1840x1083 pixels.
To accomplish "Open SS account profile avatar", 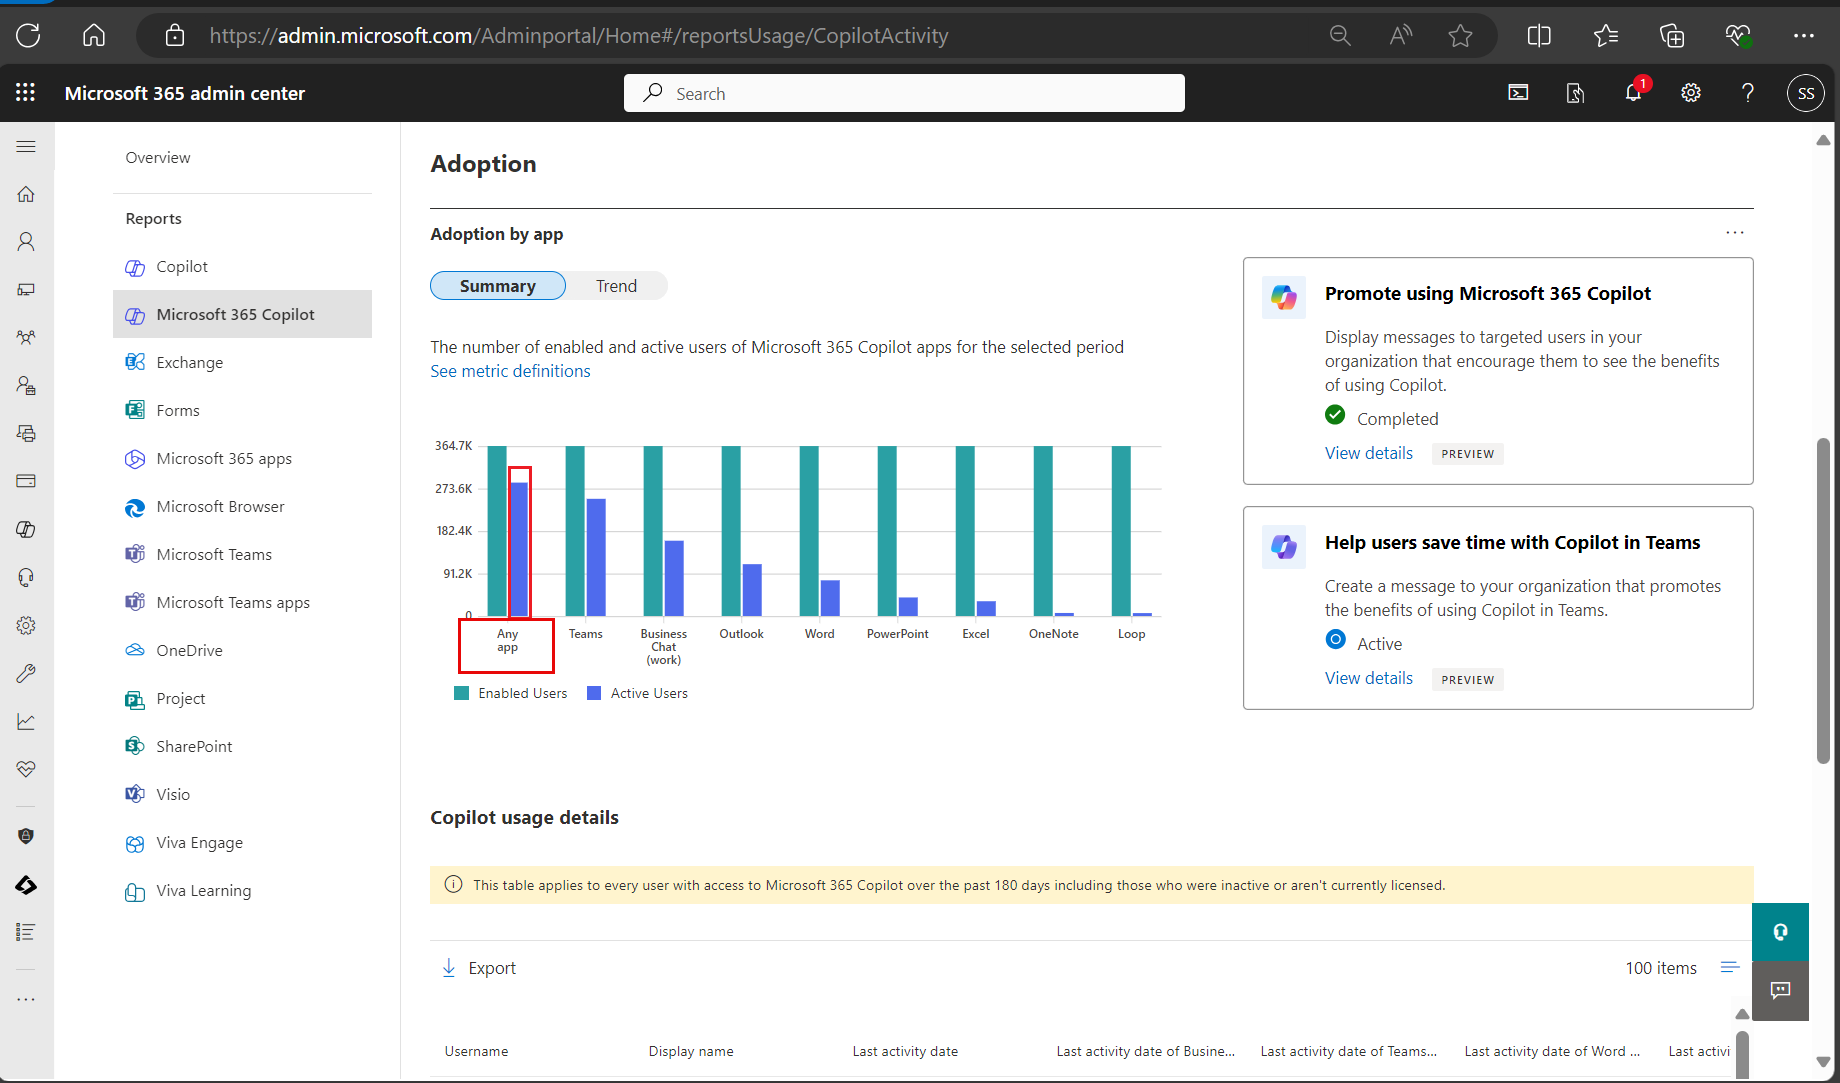I will click(x=1806, y=93).
